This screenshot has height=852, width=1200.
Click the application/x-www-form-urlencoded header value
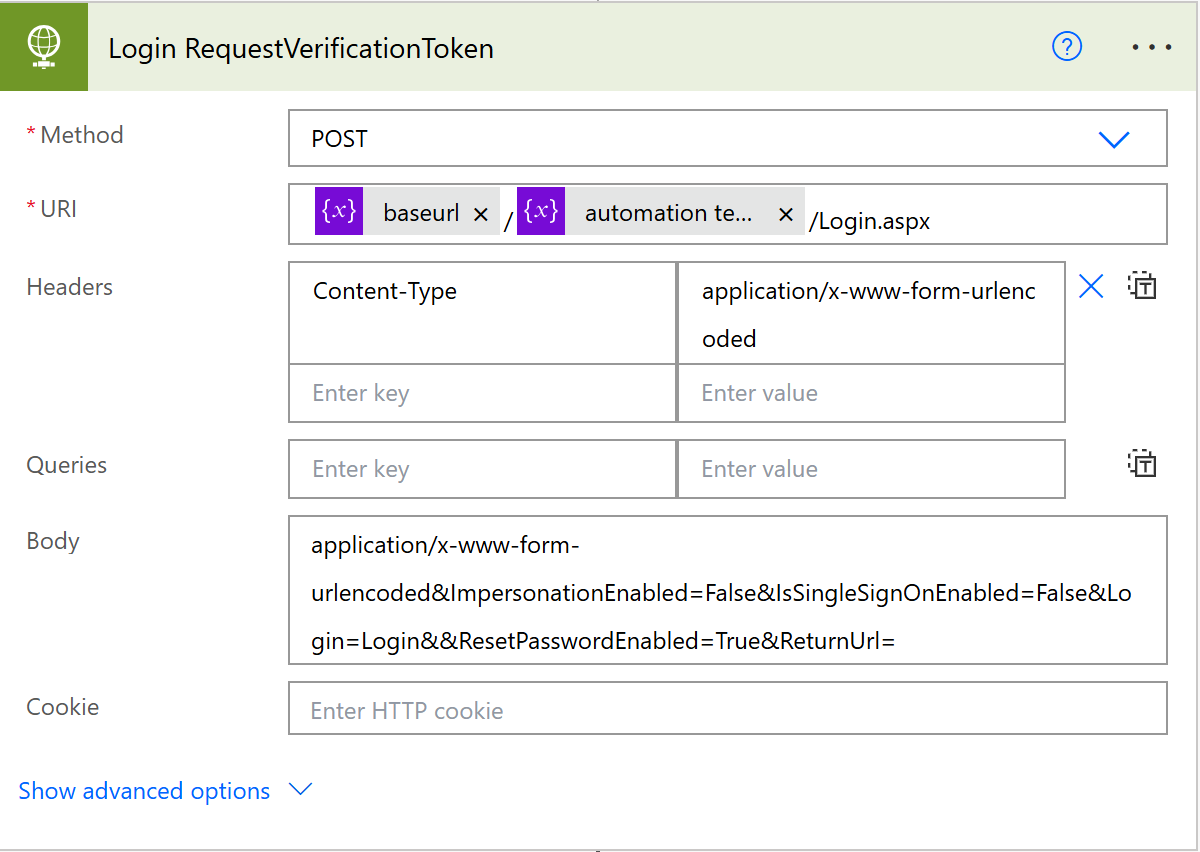(x=870, y=313)
